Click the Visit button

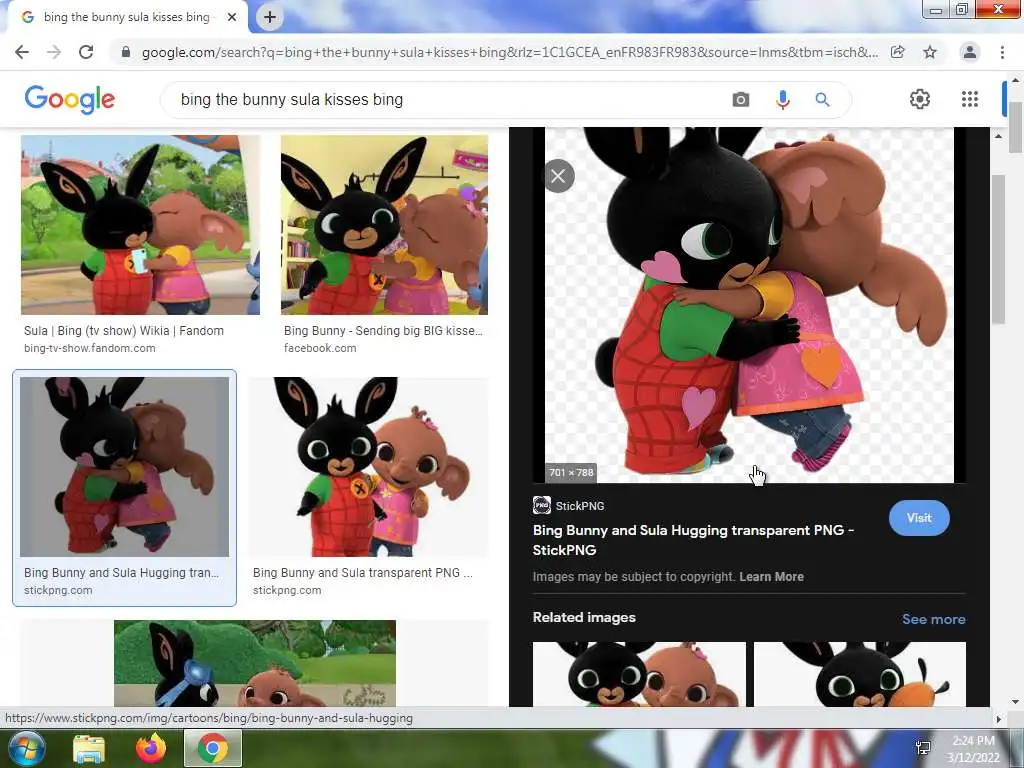tap(919, 518)
